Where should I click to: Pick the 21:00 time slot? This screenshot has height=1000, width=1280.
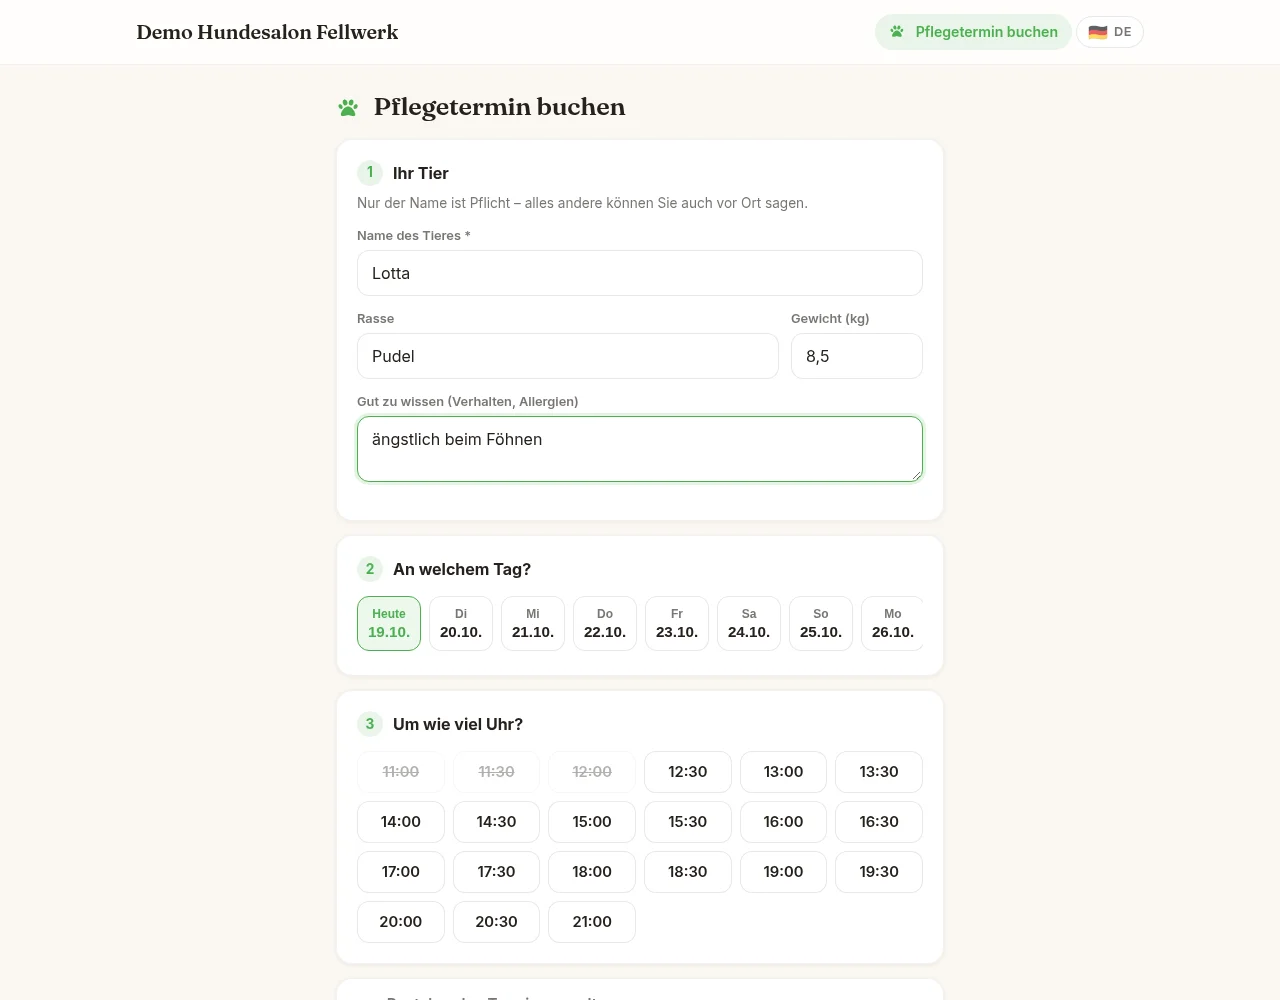(592, 922)
